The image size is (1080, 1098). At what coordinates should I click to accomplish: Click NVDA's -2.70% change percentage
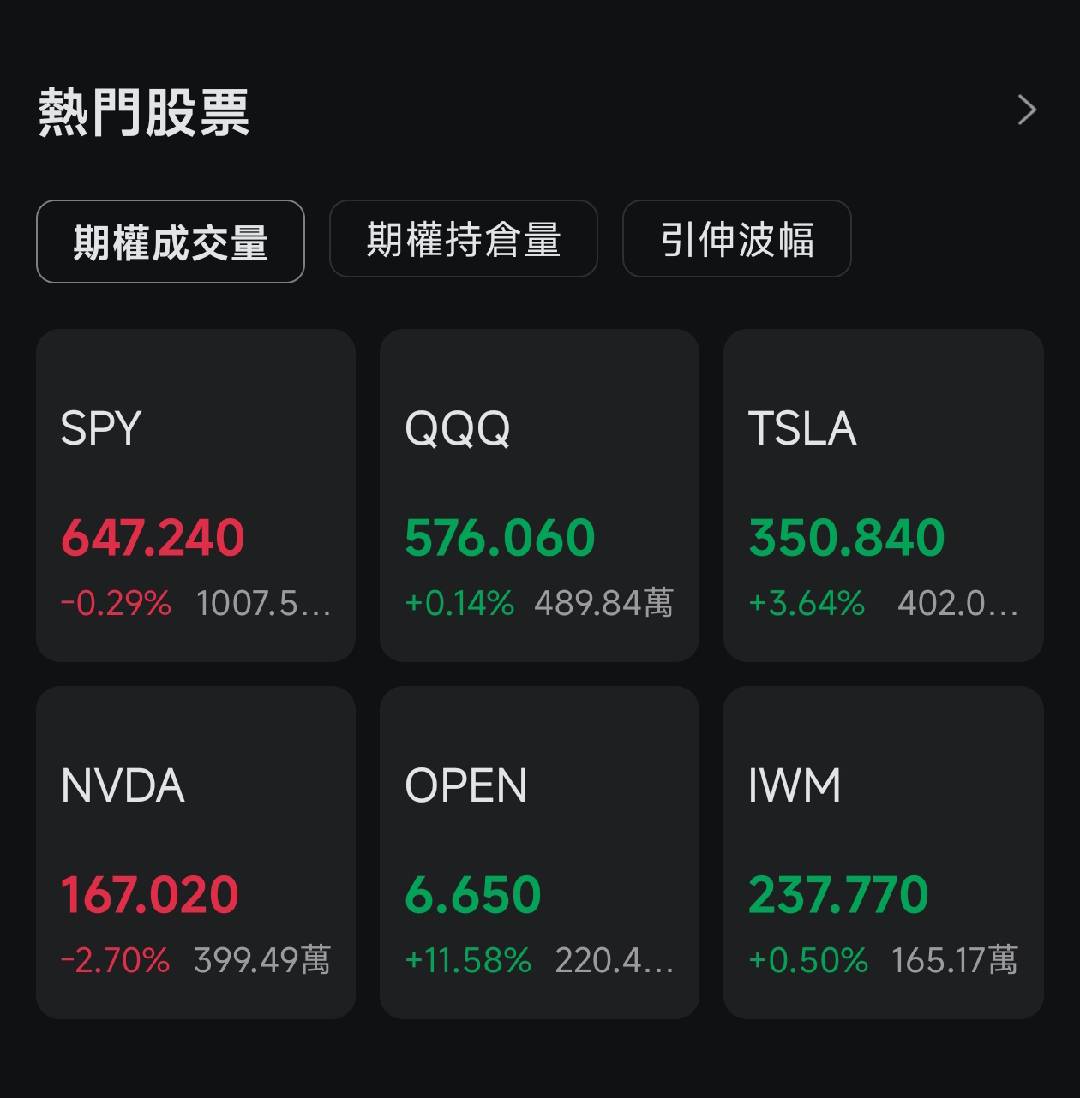[115, 960]
